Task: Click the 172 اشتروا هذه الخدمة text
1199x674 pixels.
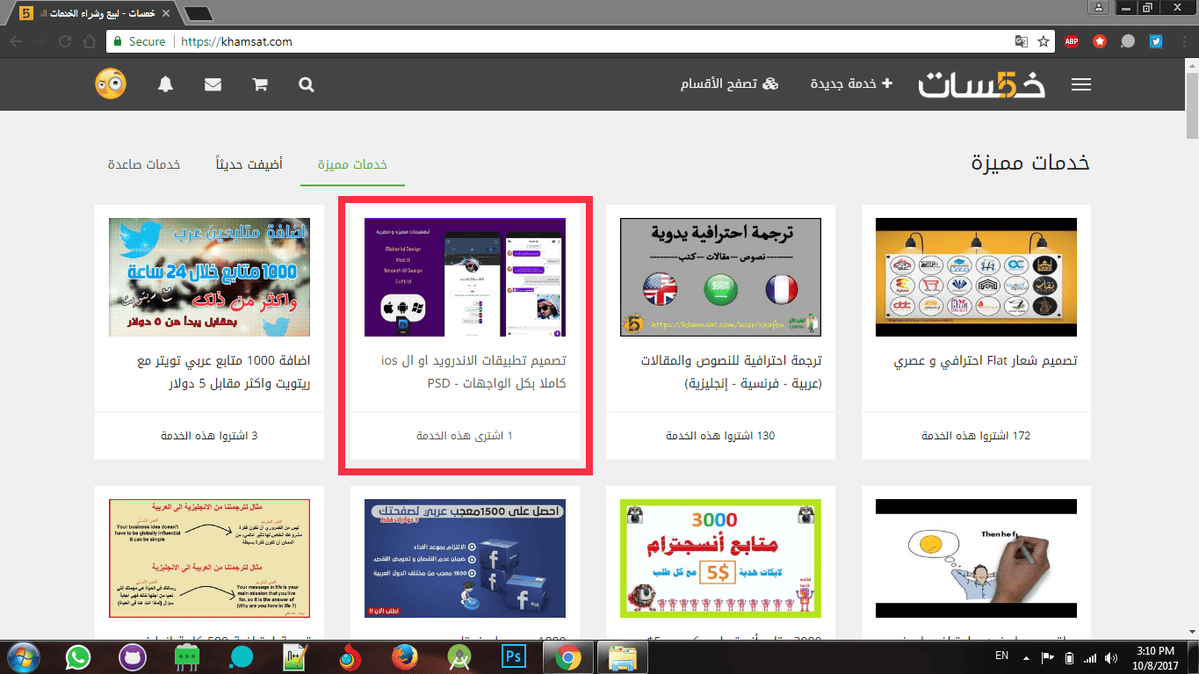Action: click(976, 435)
